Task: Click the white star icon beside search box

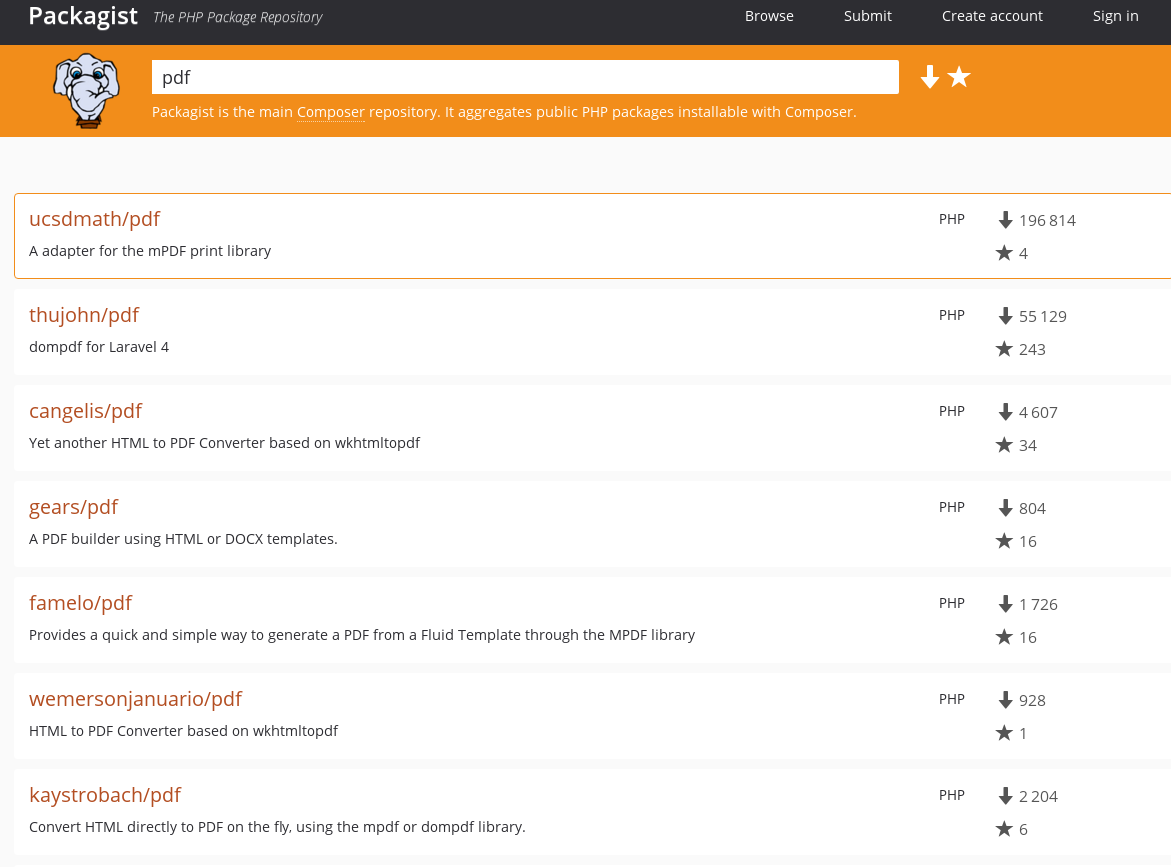Action: [959, 76]
